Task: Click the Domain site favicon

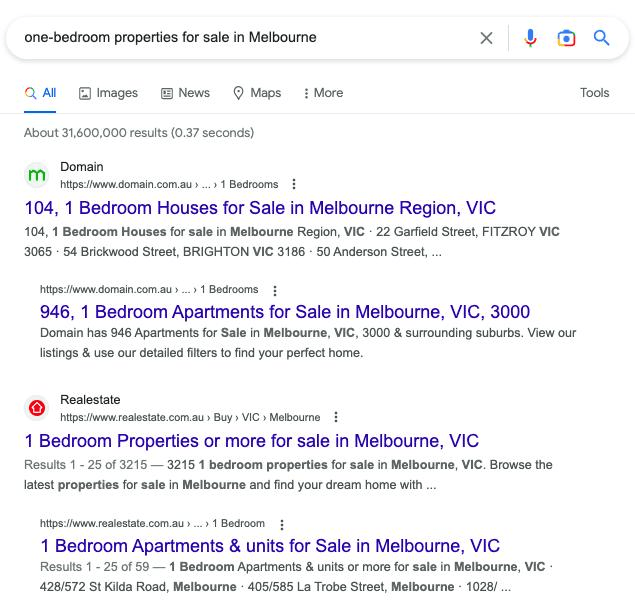Action: tap(37, 175)
